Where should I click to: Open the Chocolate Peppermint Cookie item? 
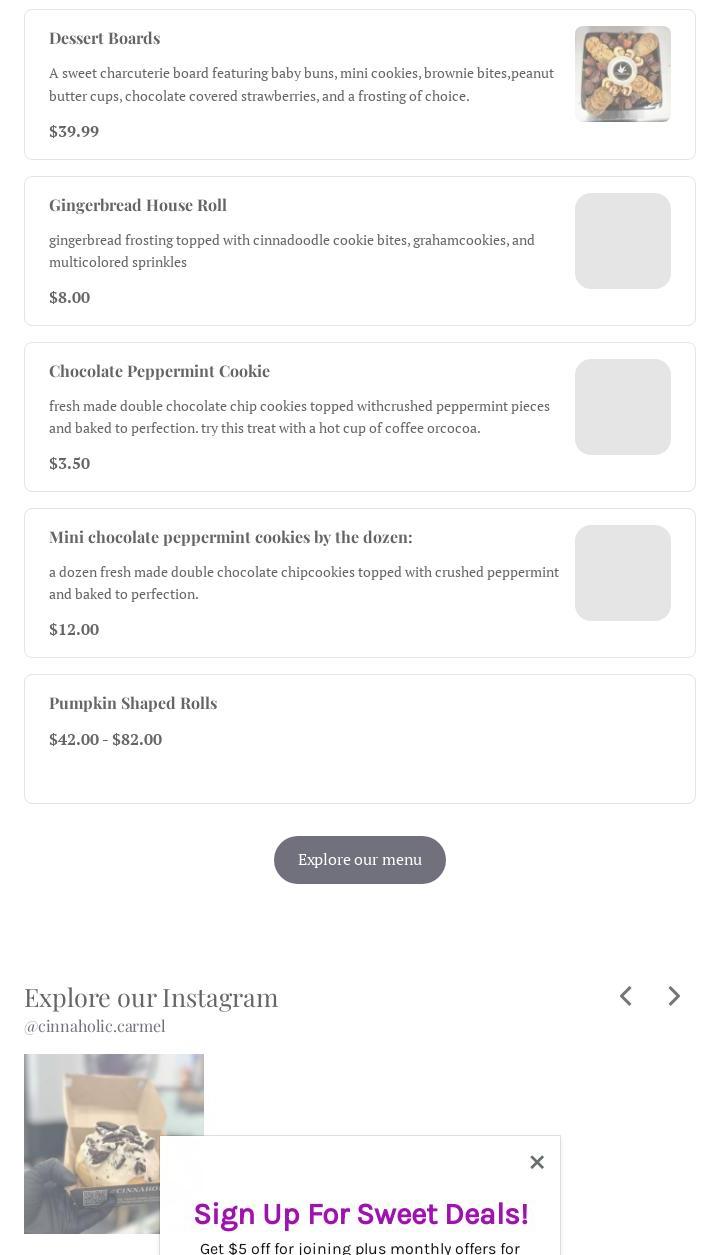[x=160, y=371]
